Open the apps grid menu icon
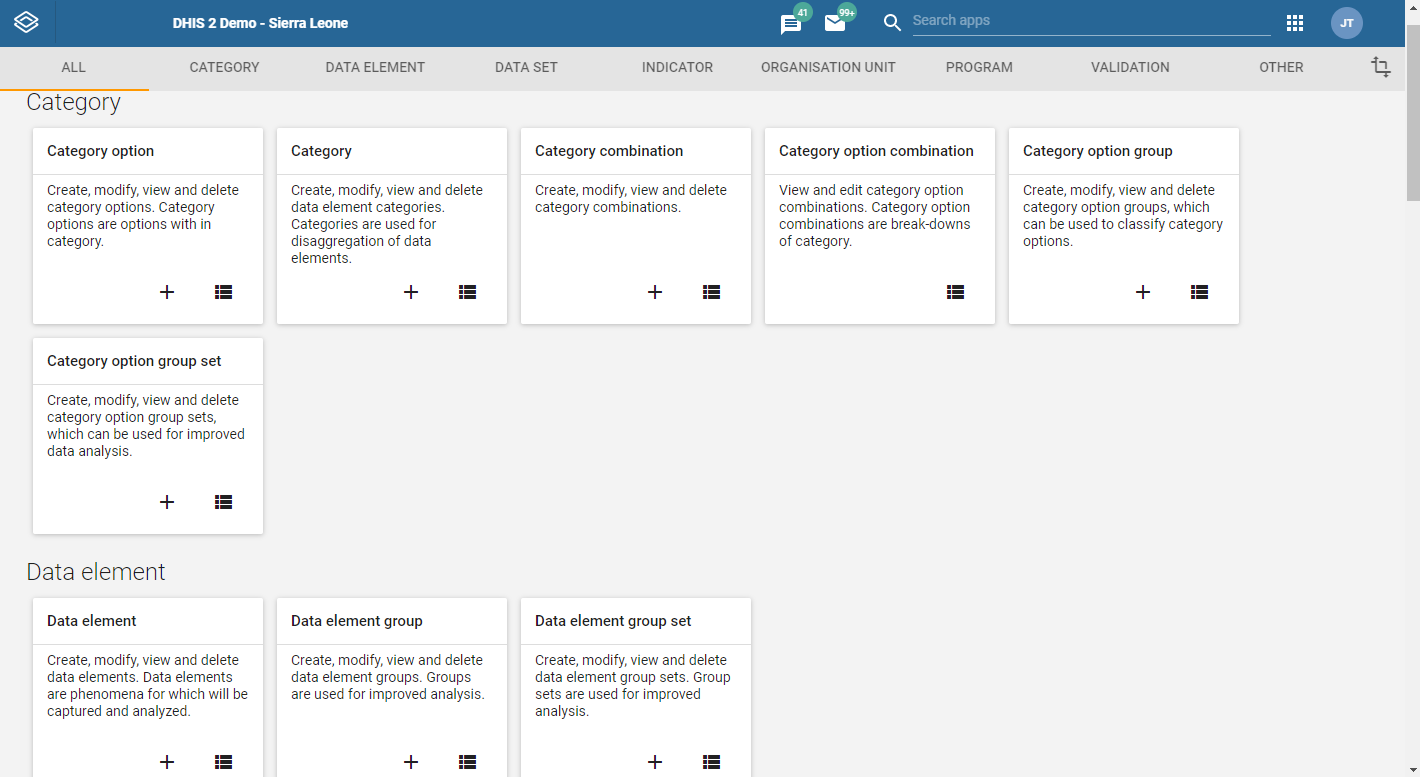Image resolution: width=1420 pixels, height=777 pixels. click(1295, 23)
